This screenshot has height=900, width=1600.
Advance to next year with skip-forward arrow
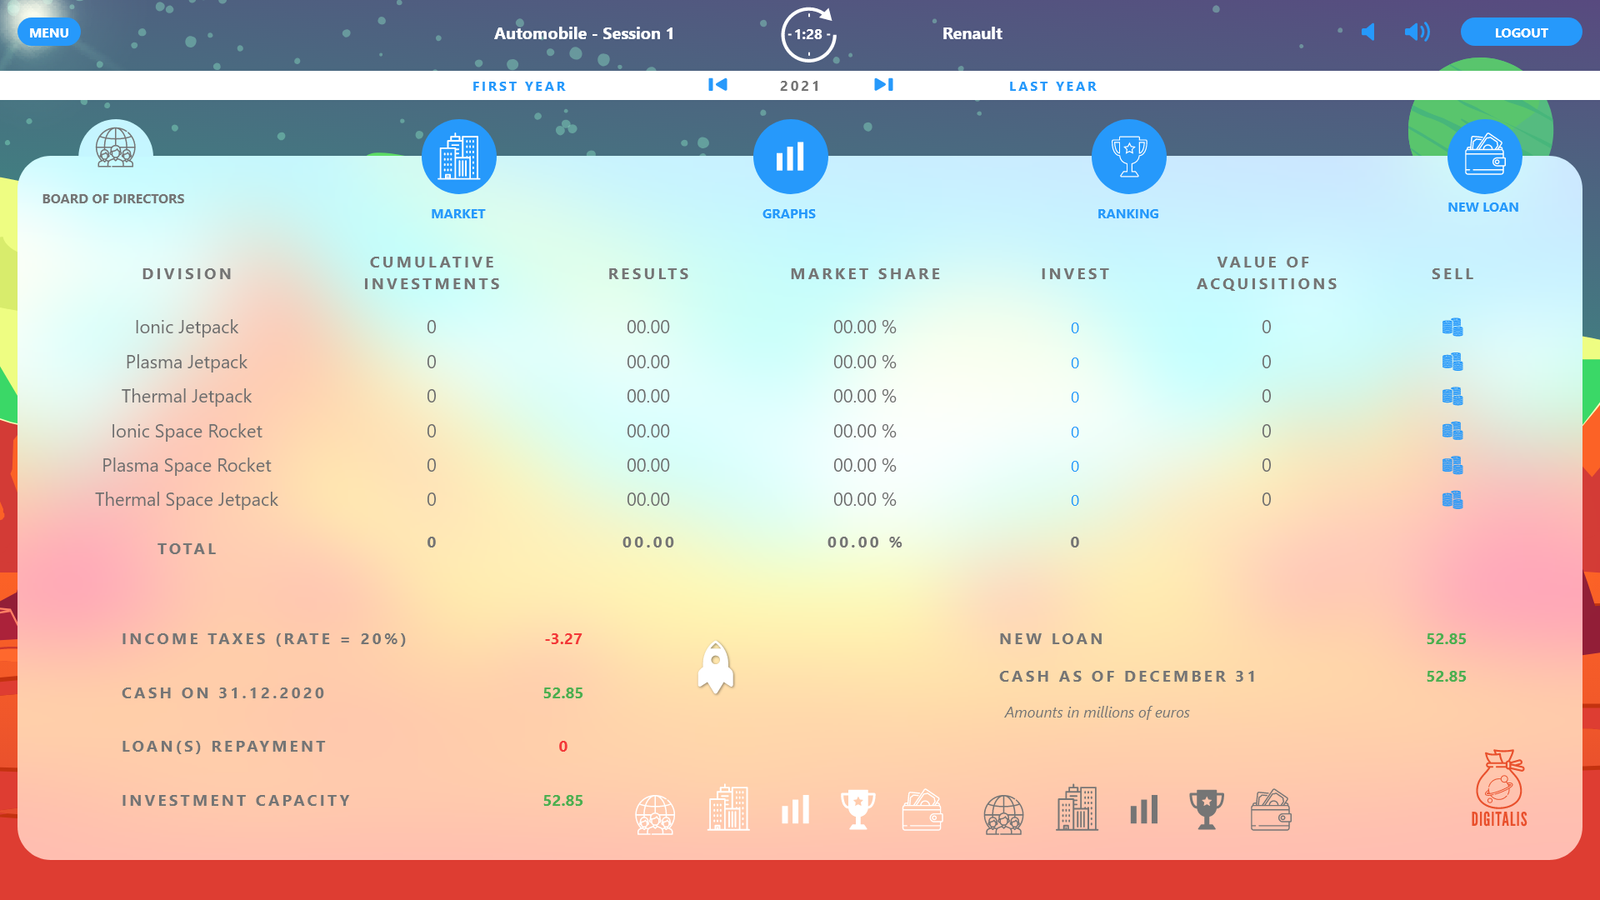pyautogui.click(x=884, y=85)
